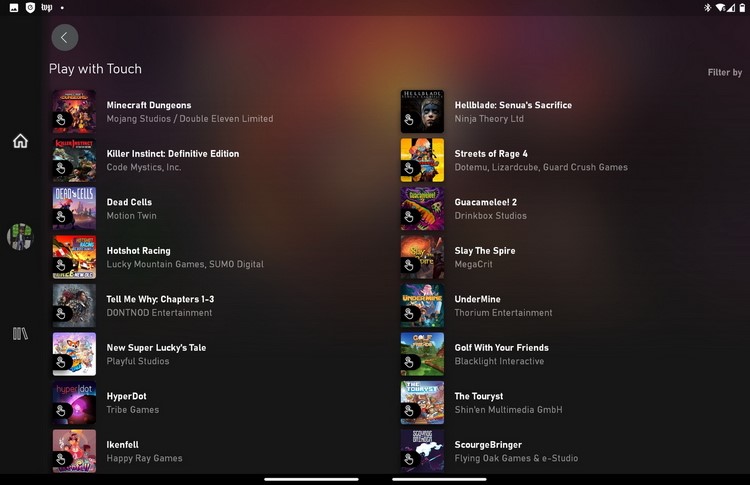Open Killer Instinct: Definitive Edition title
750x485 pixels.
tap(173, 154)
